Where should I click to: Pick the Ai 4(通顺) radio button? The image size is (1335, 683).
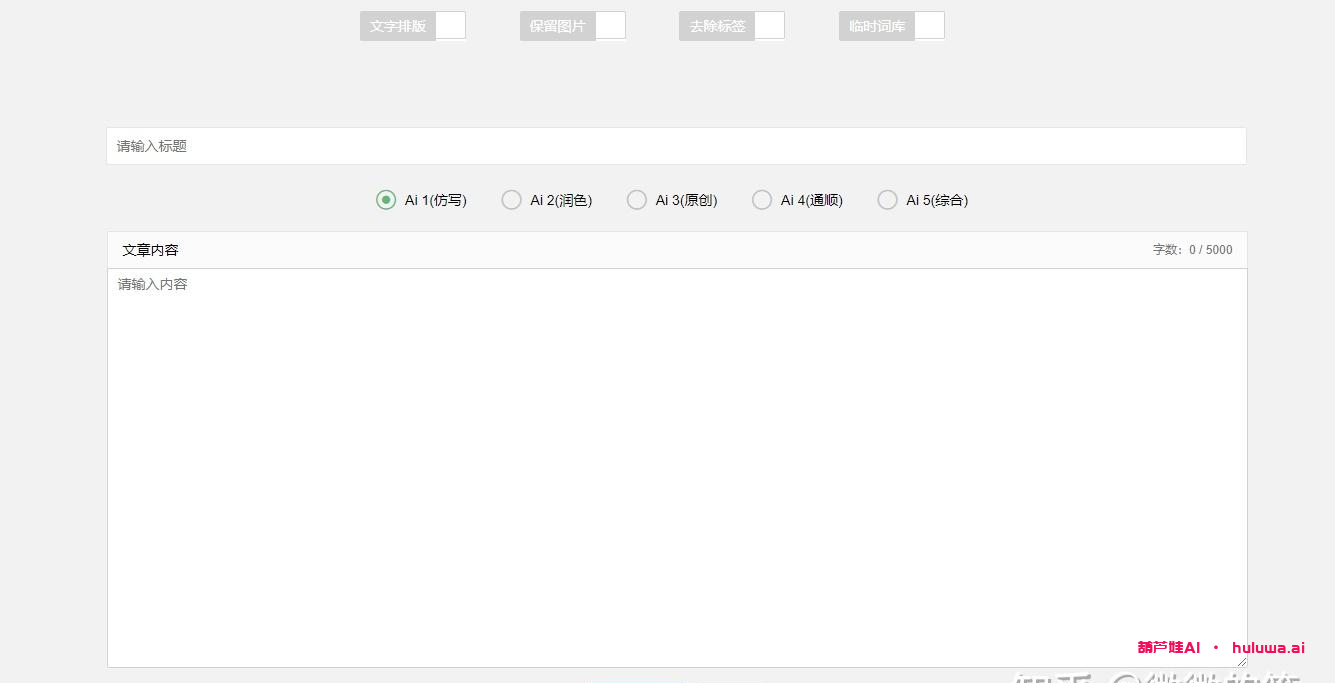pyautogui.click(x=762, y=200)
